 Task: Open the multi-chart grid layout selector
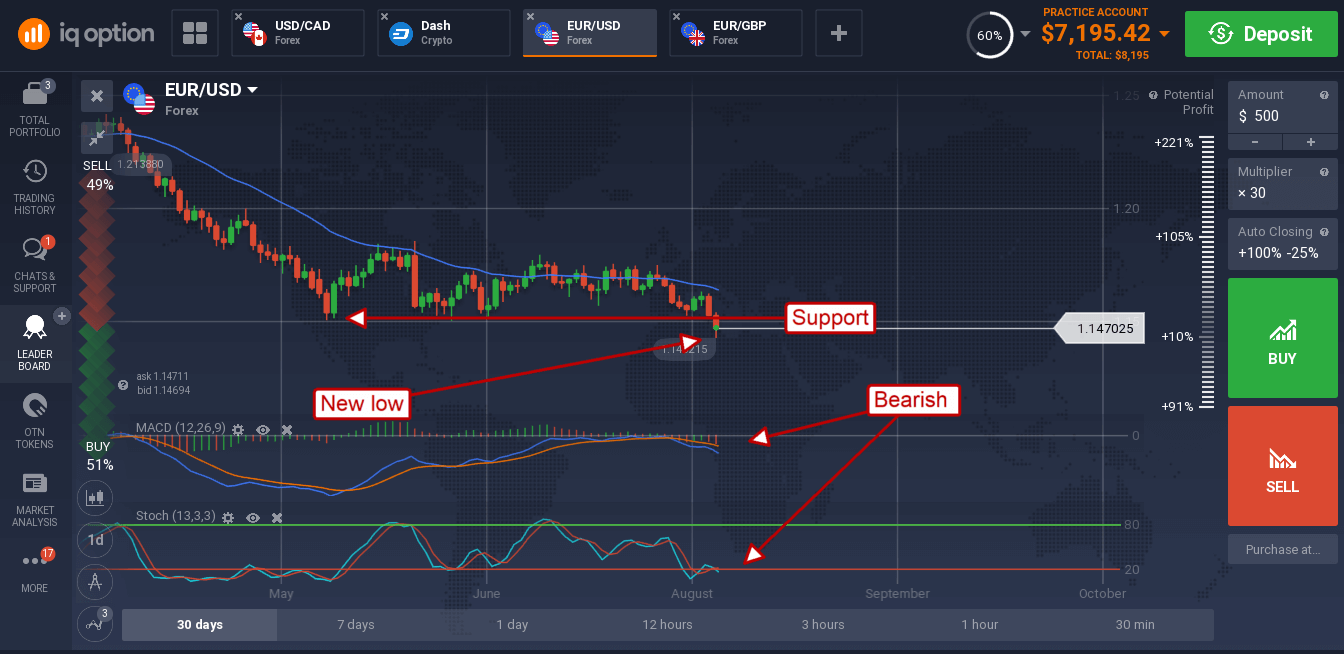point(194,33)
